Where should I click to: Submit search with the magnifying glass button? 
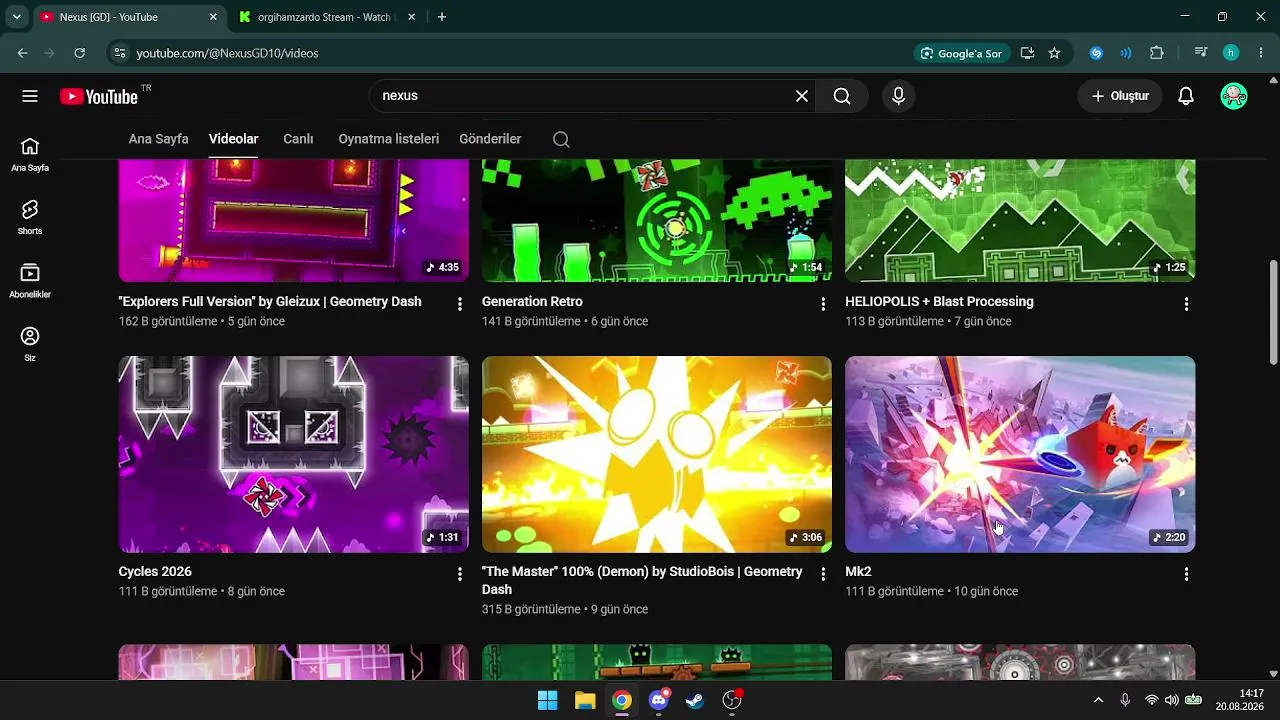pyautogui.click(x=842, y=96)
